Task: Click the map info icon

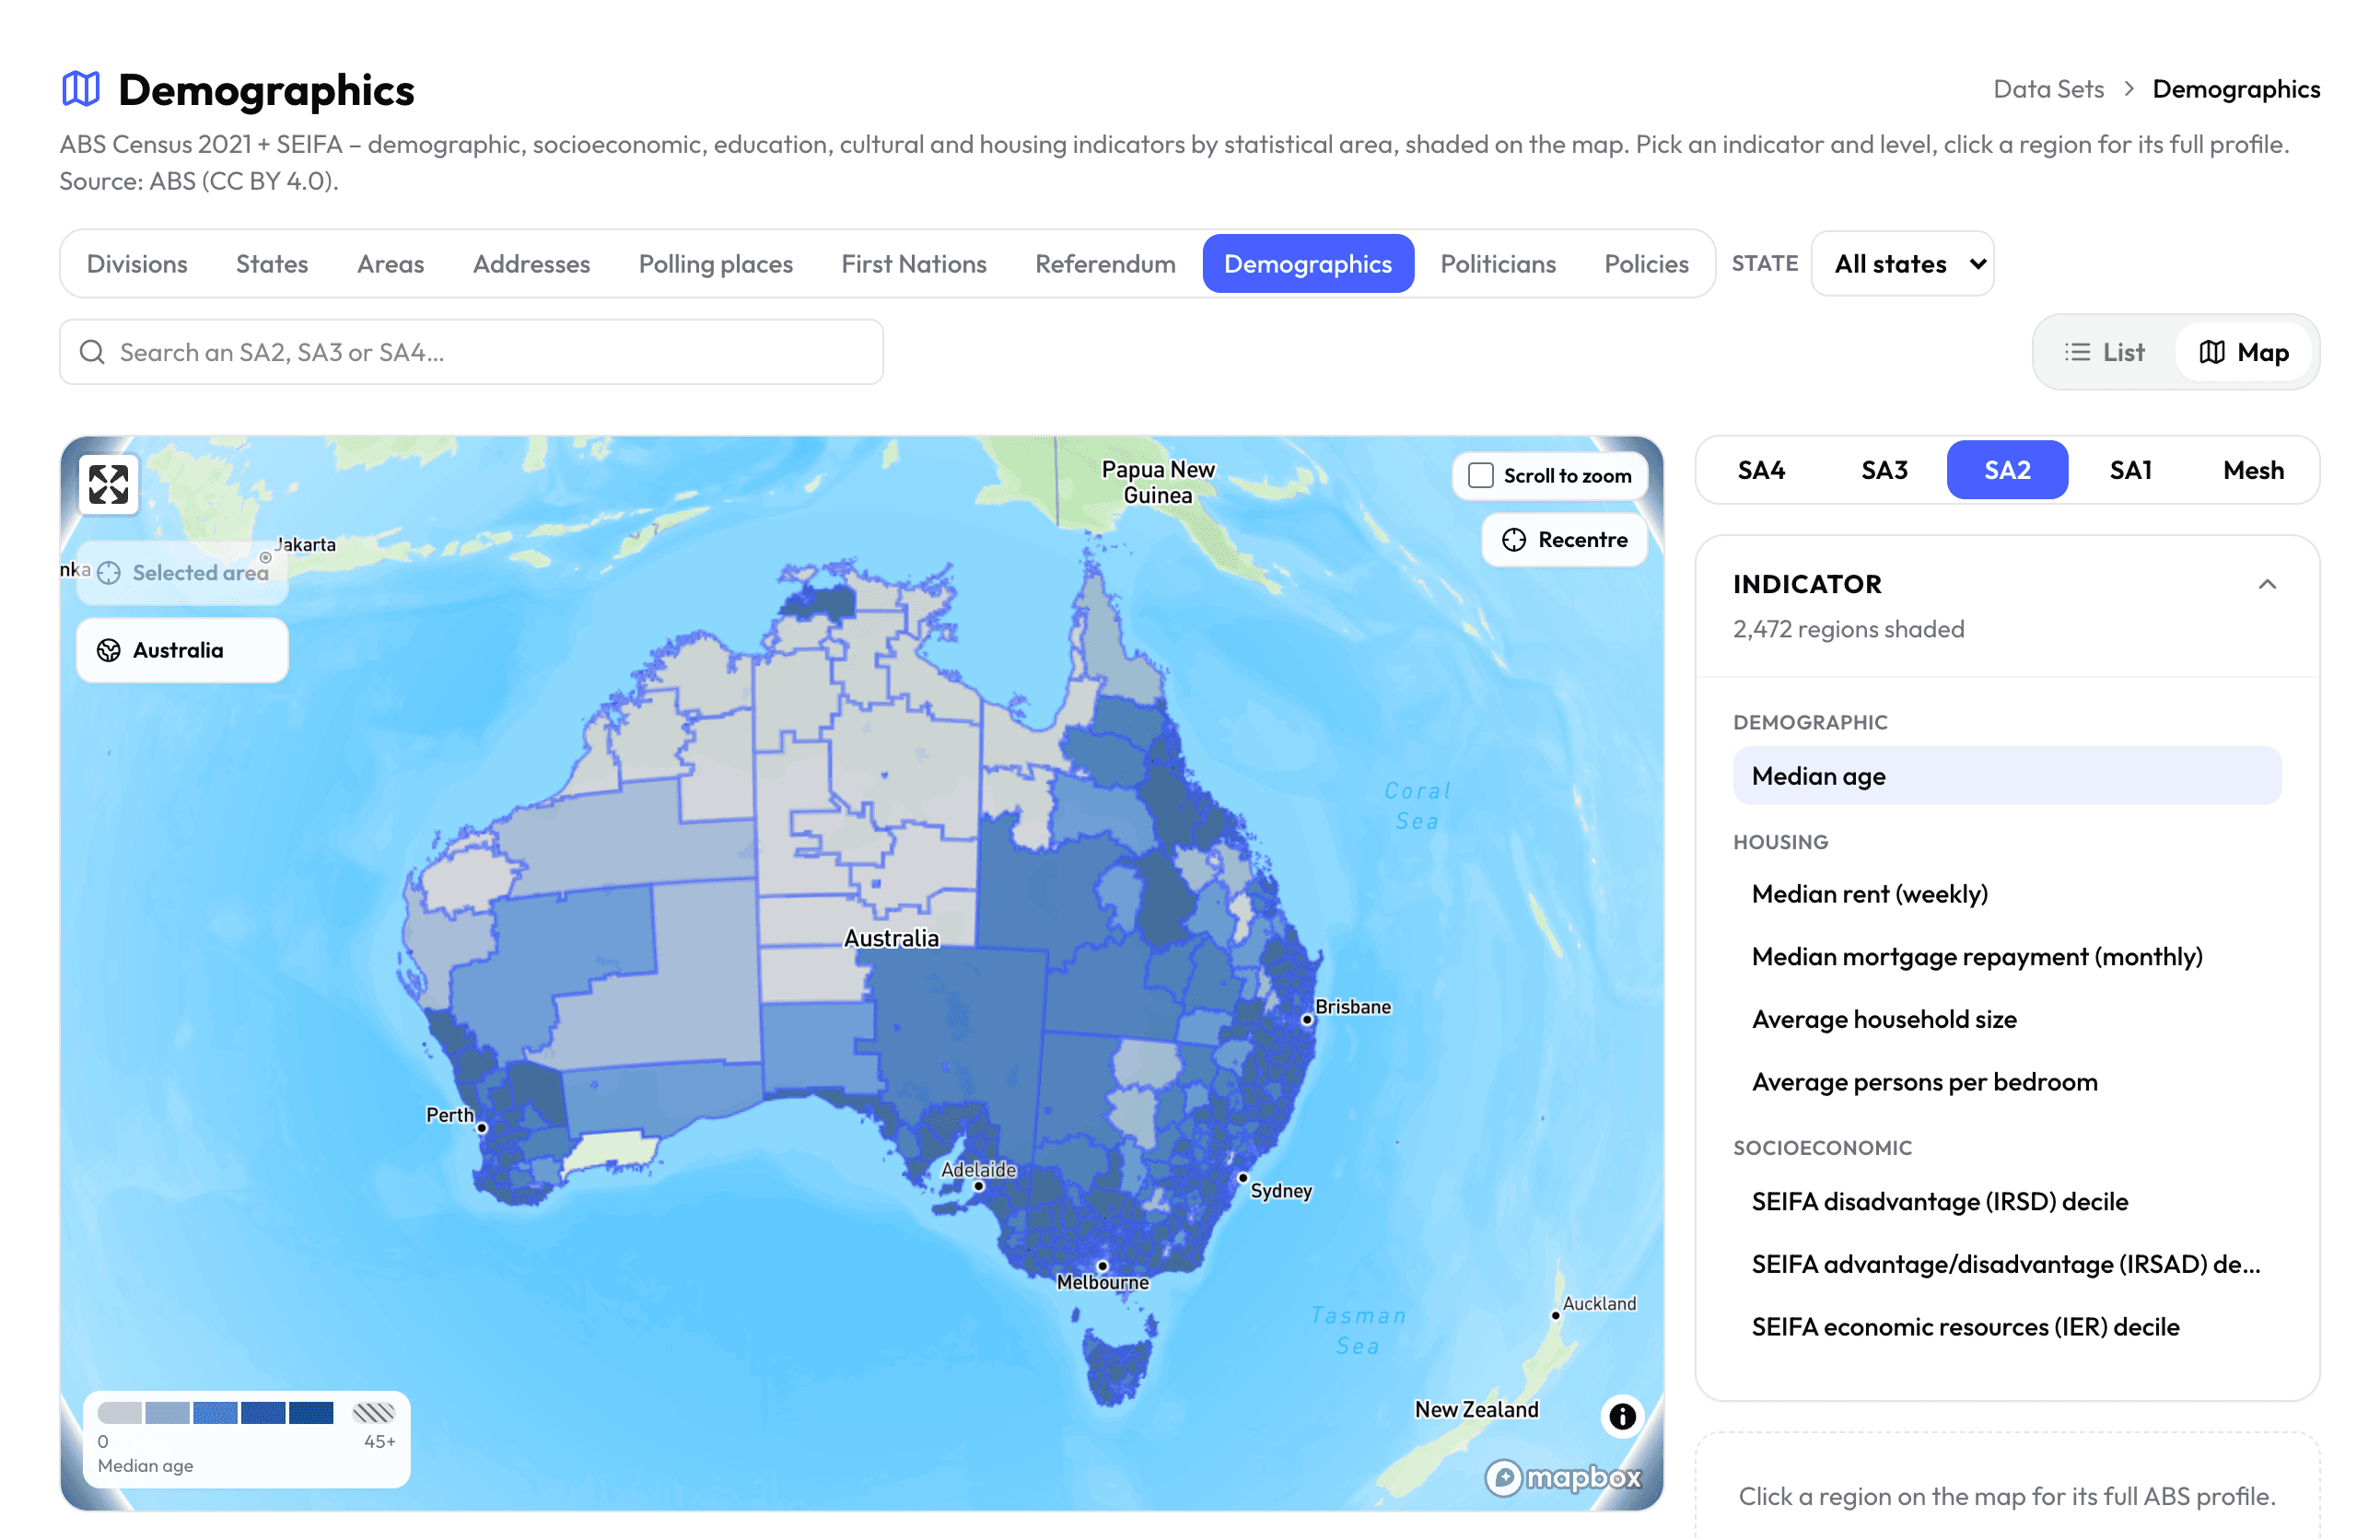Action: (1622, 1416)
